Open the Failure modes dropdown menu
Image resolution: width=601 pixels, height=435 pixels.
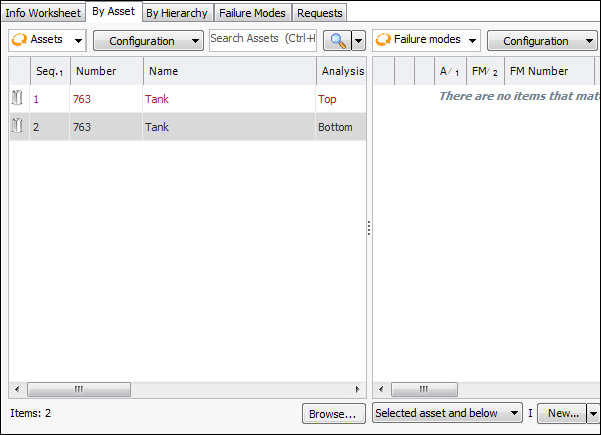pos(473,40)
